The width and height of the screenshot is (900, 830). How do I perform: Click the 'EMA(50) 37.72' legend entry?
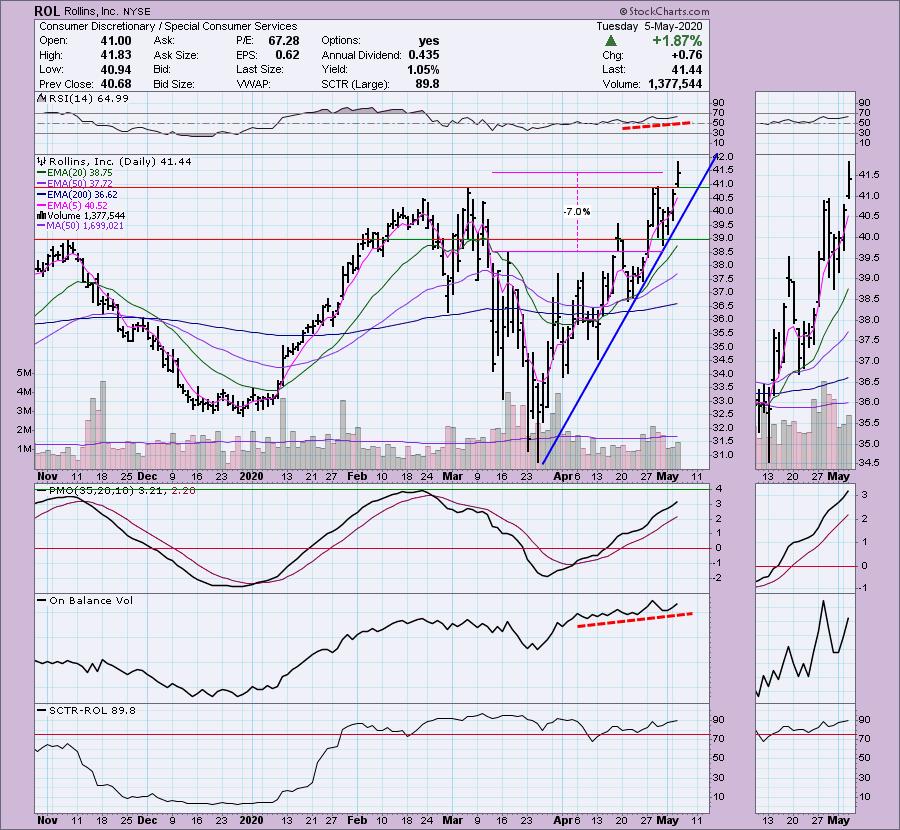point(80,184)
